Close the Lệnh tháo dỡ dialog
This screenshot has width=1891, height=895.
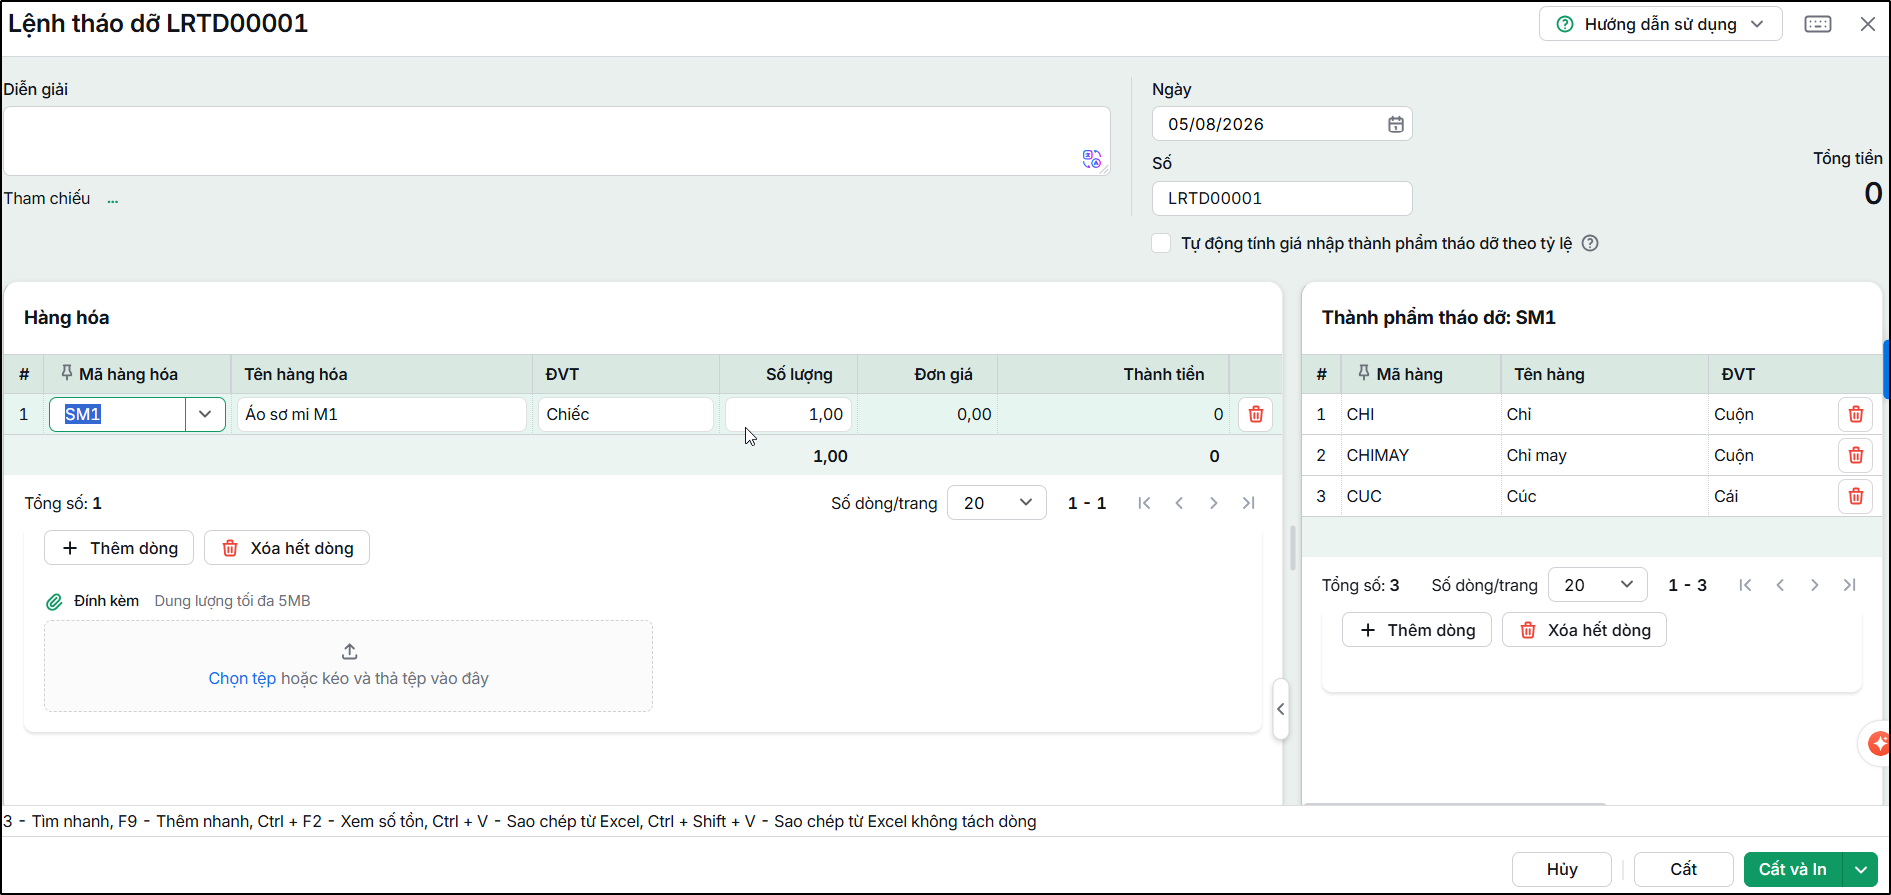coord(1867,24)
